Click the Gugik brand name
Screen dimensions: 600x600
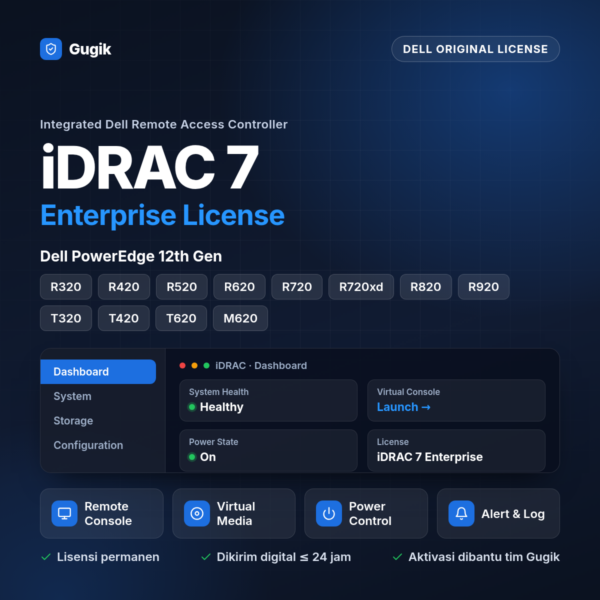coord(90,49)
